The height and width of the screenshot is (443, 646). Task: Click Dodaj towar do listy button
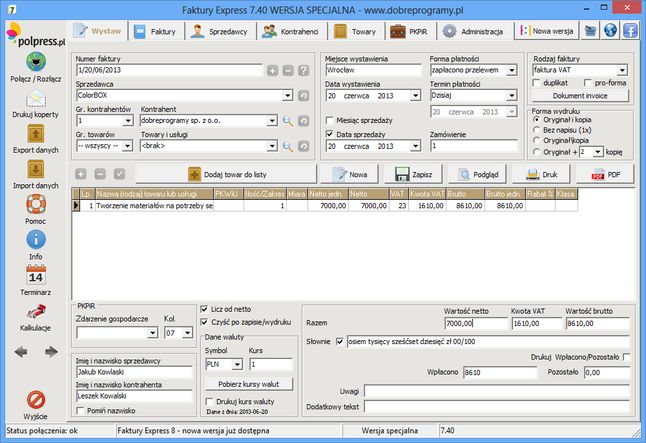click(226, 174)
